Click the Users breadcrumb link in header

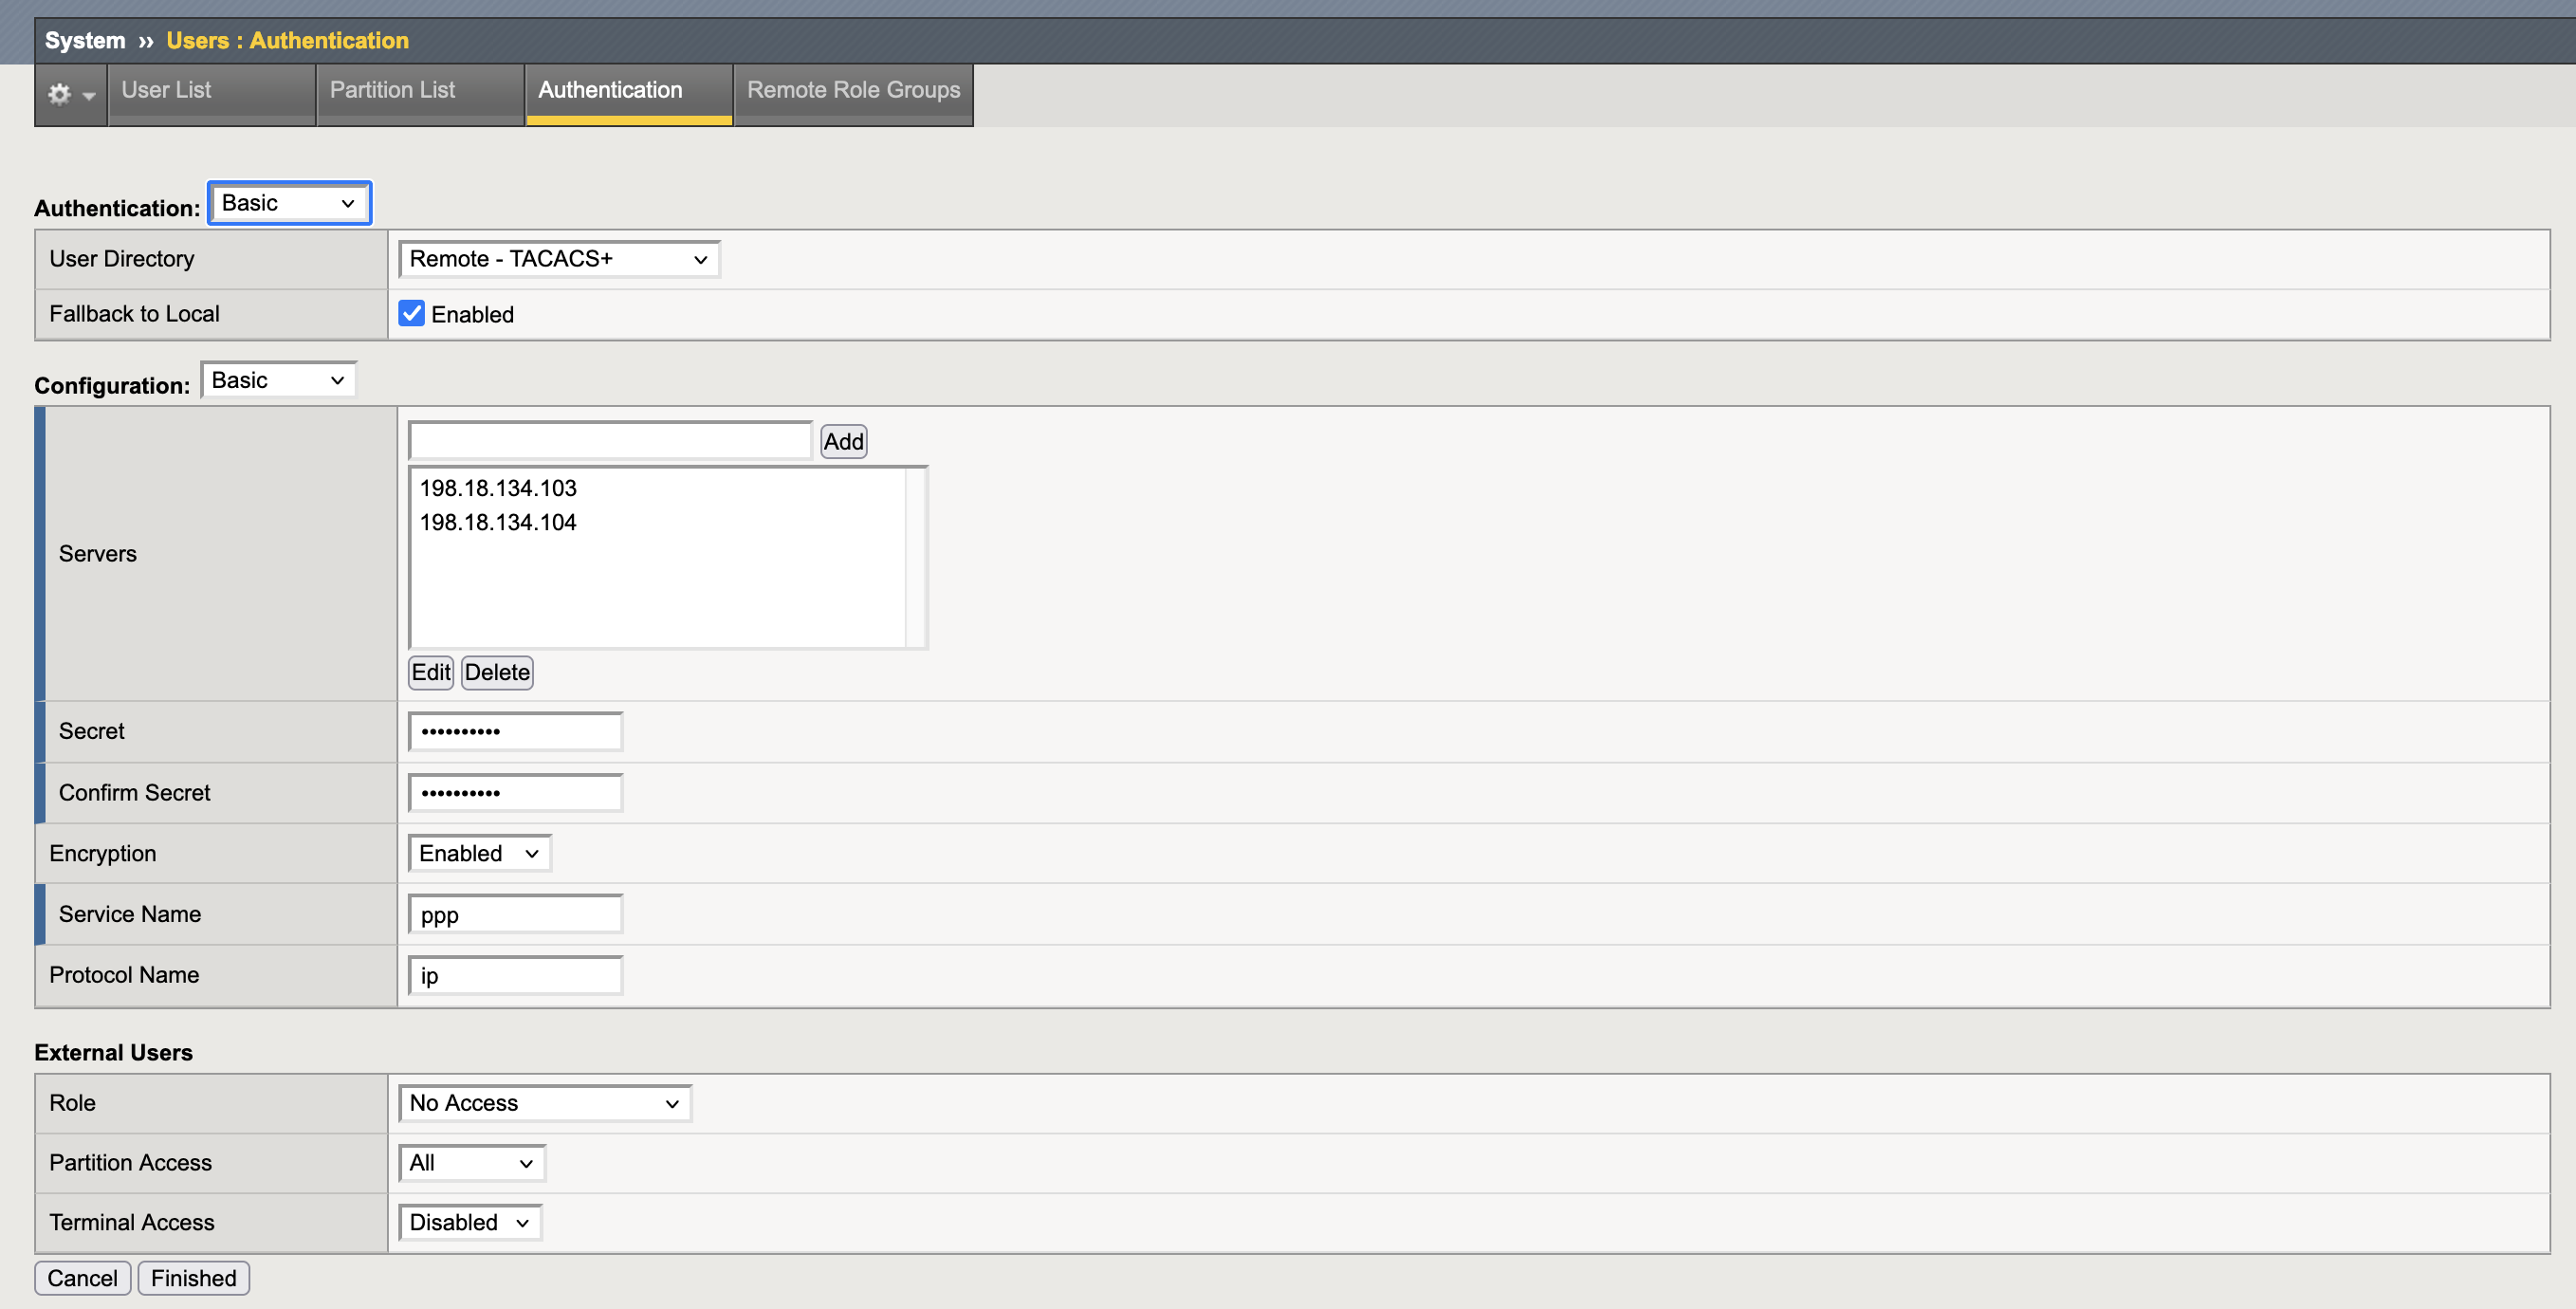tap(197, 41)
